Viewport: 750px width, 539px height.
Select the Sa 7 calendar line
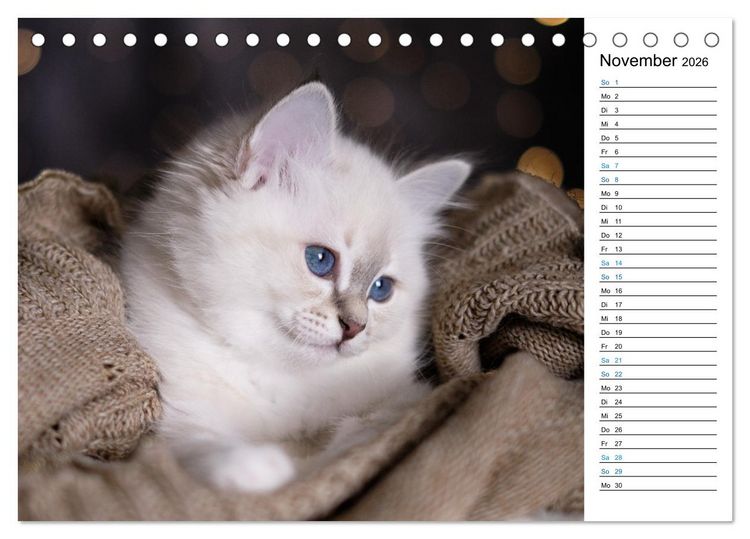pos(658,165)
